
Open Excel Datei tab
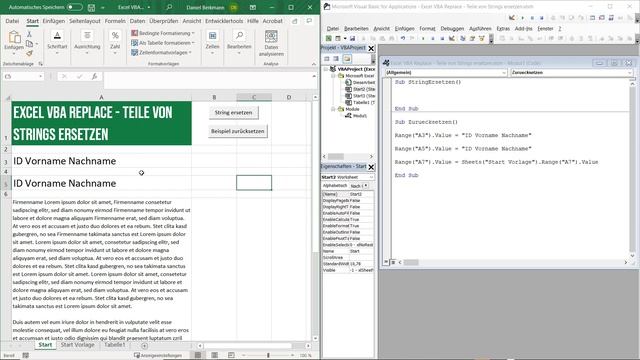click(x=12, y=21)
